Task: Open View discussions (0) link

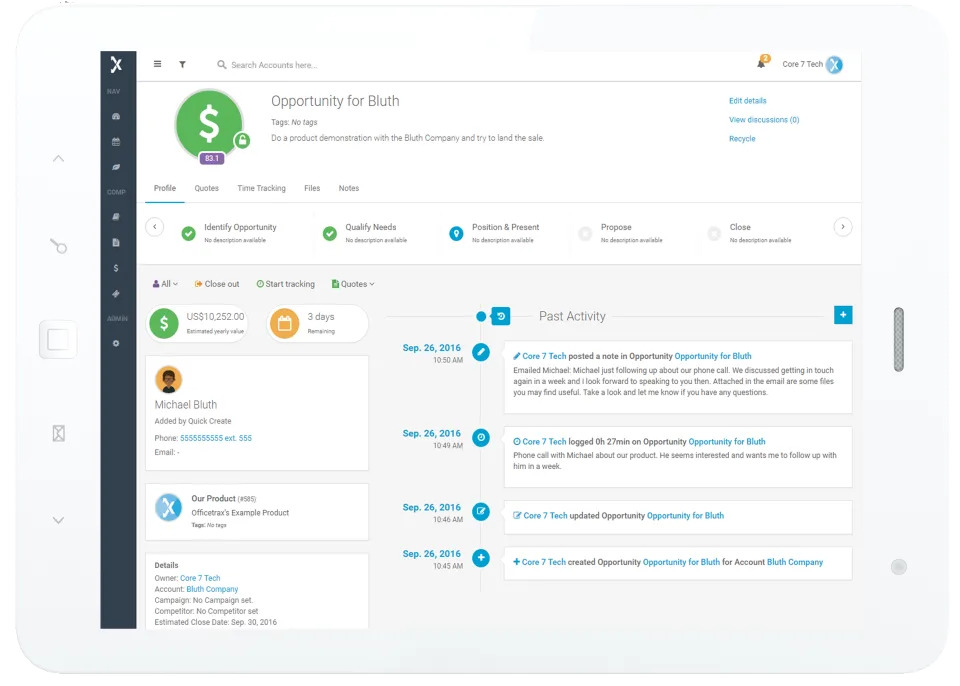Action: point(764,119)
